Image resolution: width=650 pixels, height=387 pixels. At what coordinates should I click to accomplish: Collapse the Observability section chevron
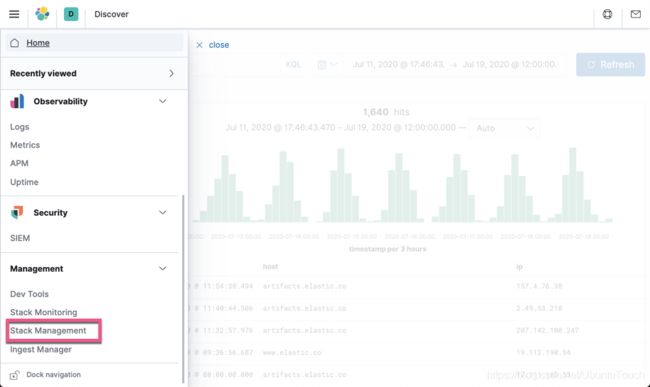(162, 101)
